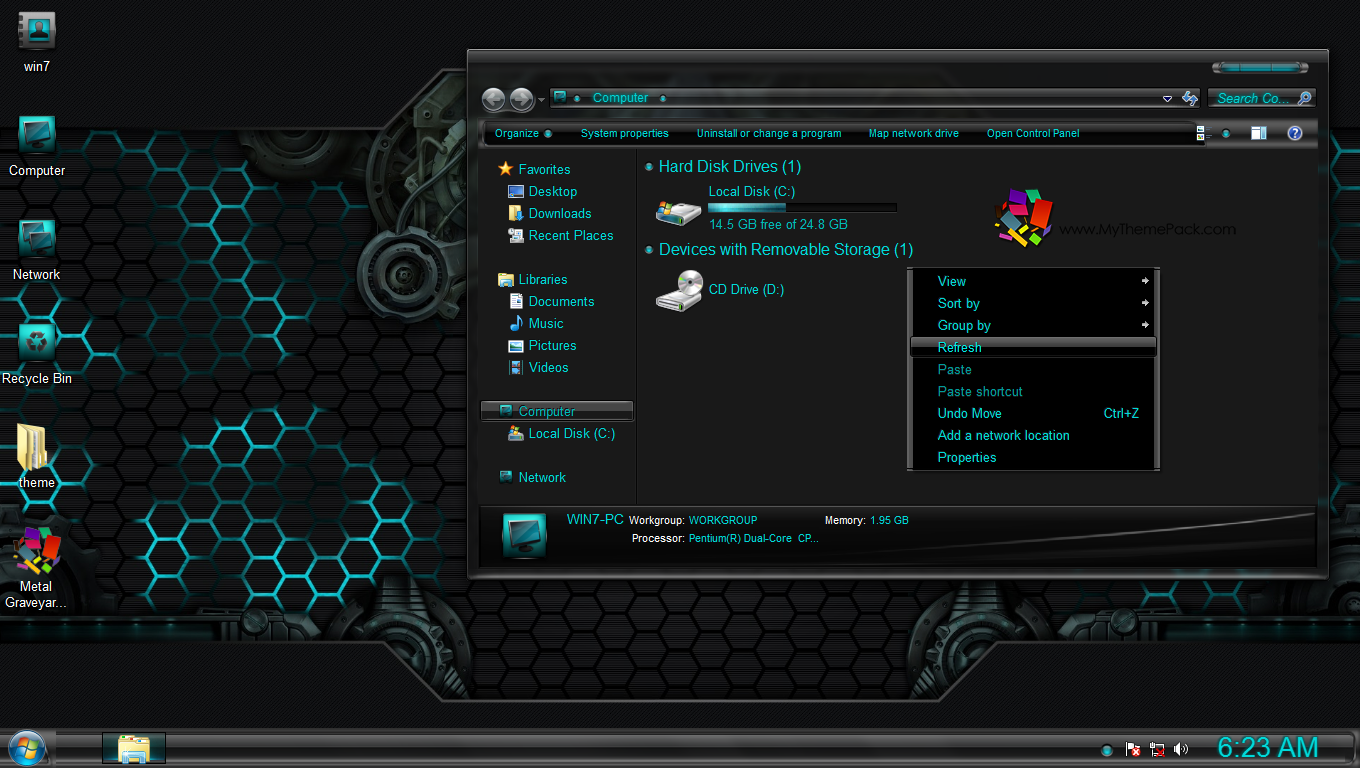Open Desktop under Favorites

point(542,191)
